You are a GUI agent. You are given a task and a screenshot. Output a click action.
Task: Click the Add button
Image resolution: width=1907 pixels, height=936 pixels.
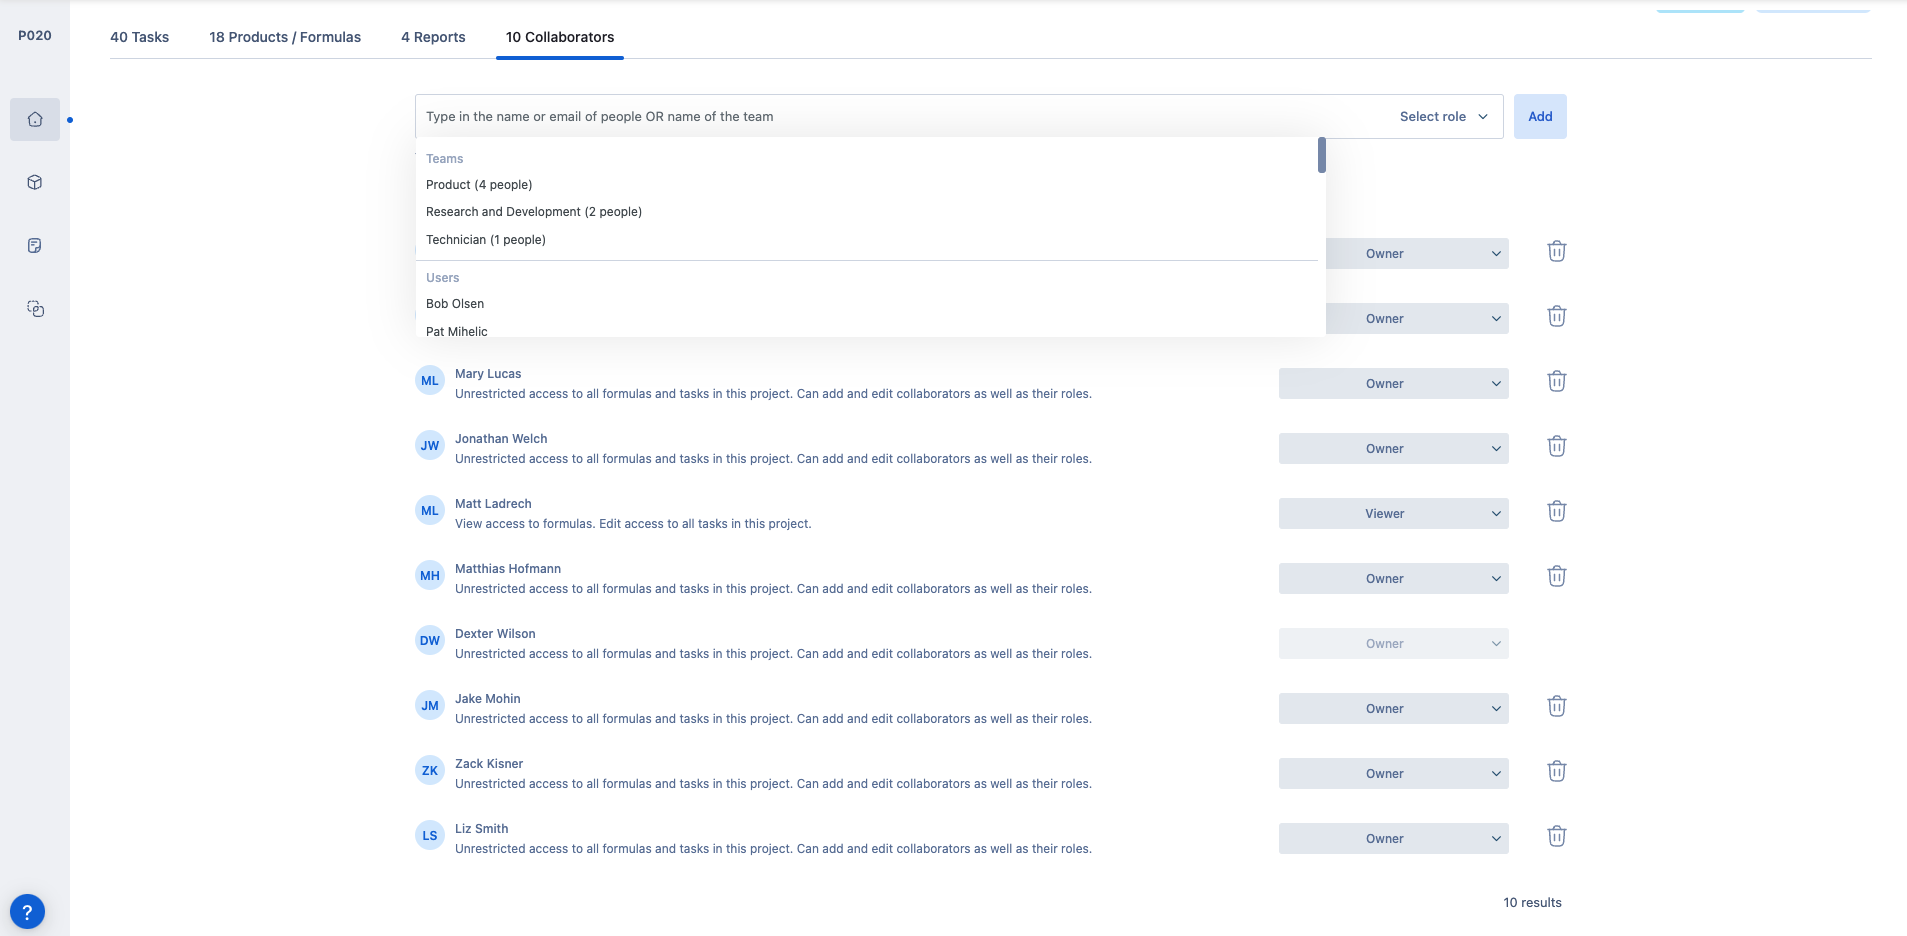tap(1539, 116)
